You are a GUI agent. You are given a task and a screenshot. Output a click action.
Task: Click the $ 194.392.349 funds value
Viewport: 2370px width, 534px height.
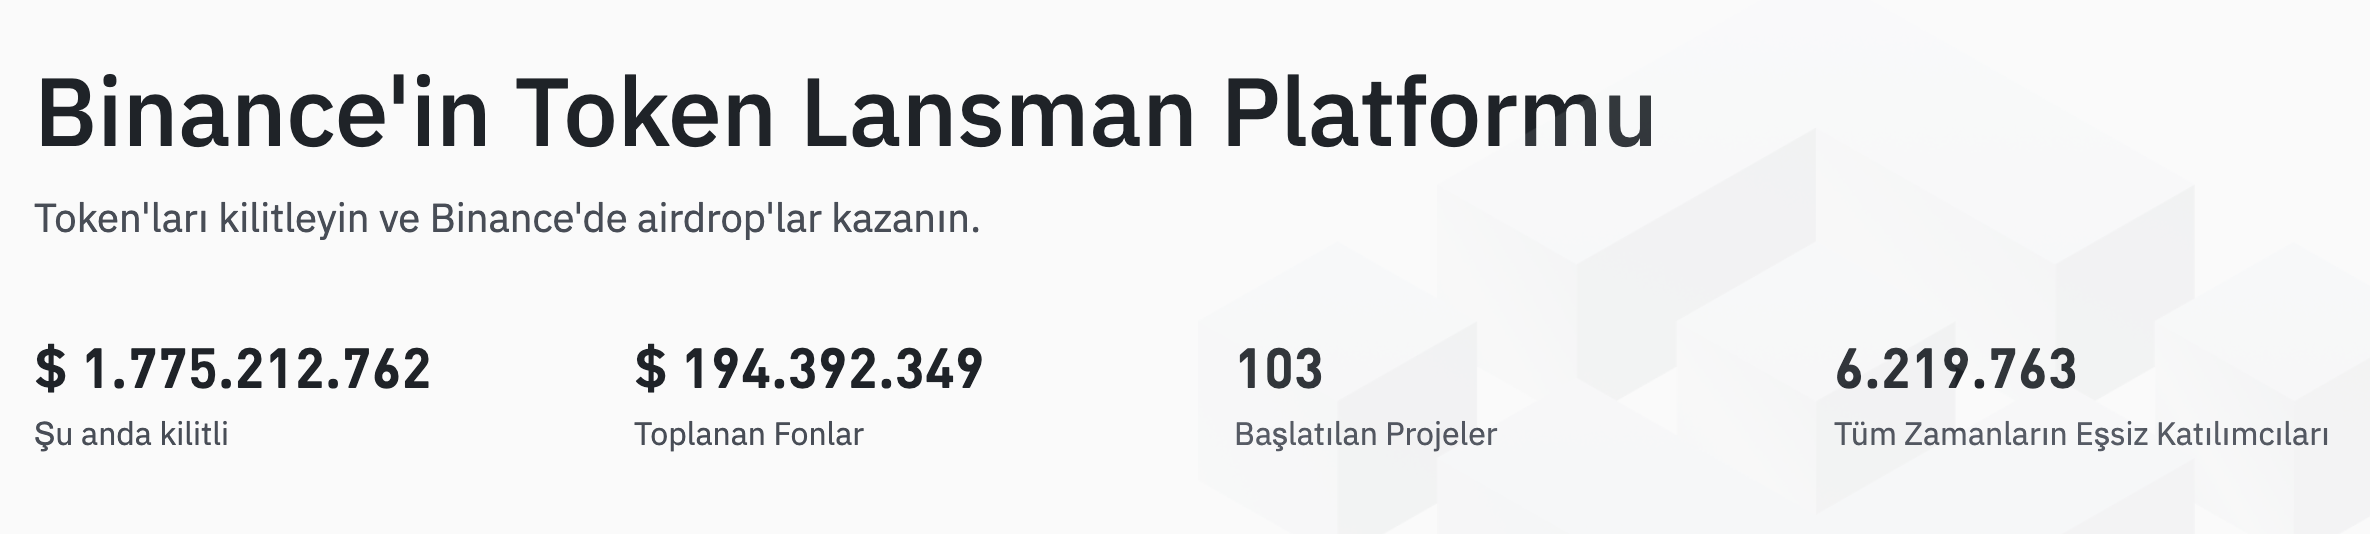[x=809, y=368]
